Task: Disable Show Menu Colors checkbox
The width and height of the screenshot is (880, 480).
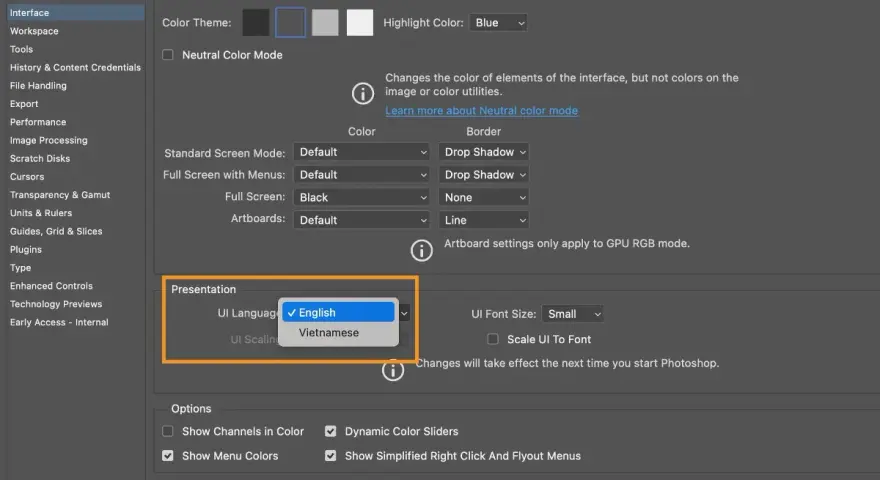Action: click(x=168, y=456)
